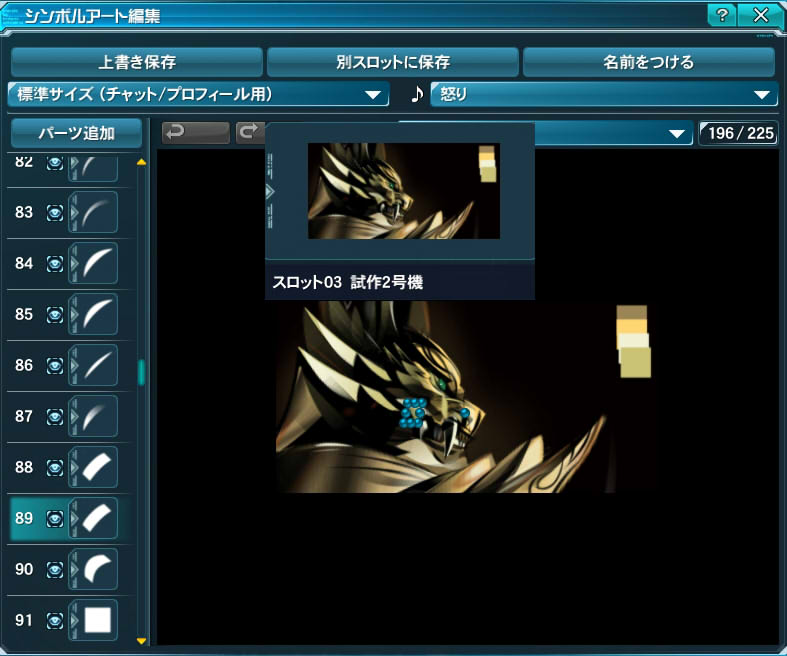Select the curved band shape of layer 88

(x=97, y=467)
